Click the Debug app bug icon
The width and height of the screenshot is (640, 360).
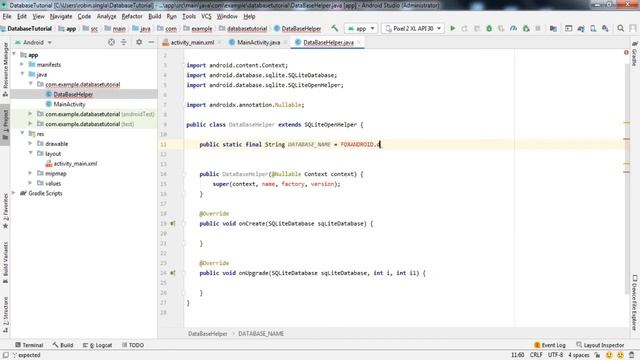[489, 29]
